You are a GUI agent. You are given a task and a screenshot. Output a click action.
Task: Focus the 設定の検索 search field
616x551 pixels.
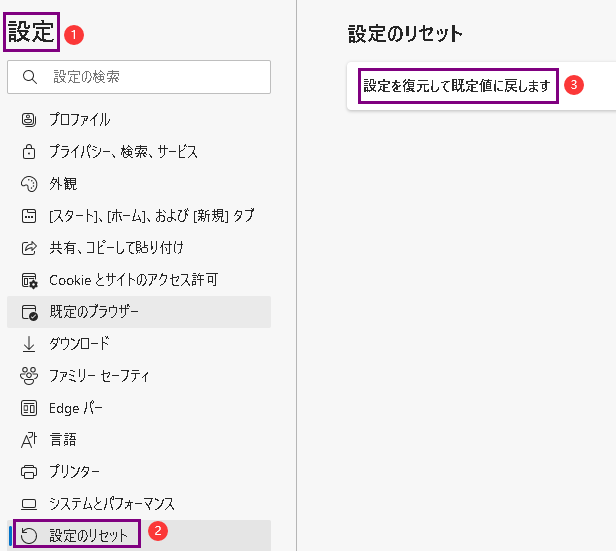pyautogui.click(x=150, y=76)
